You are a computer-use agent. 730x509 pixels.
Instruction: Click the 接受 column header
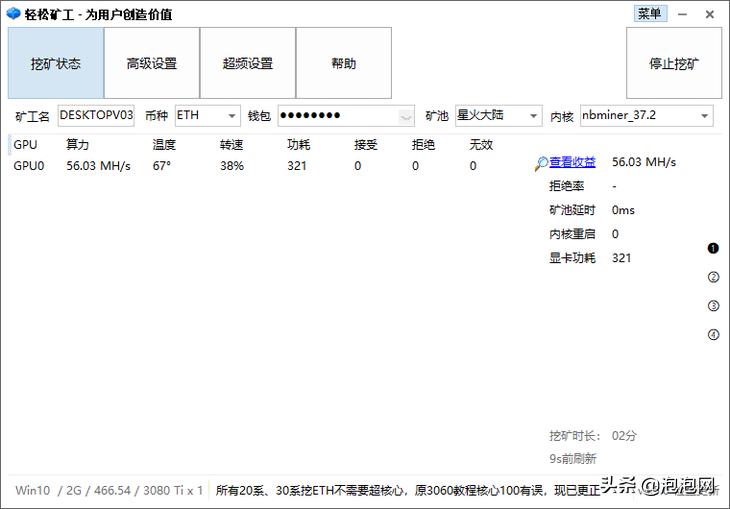click(x=365, y=145)
